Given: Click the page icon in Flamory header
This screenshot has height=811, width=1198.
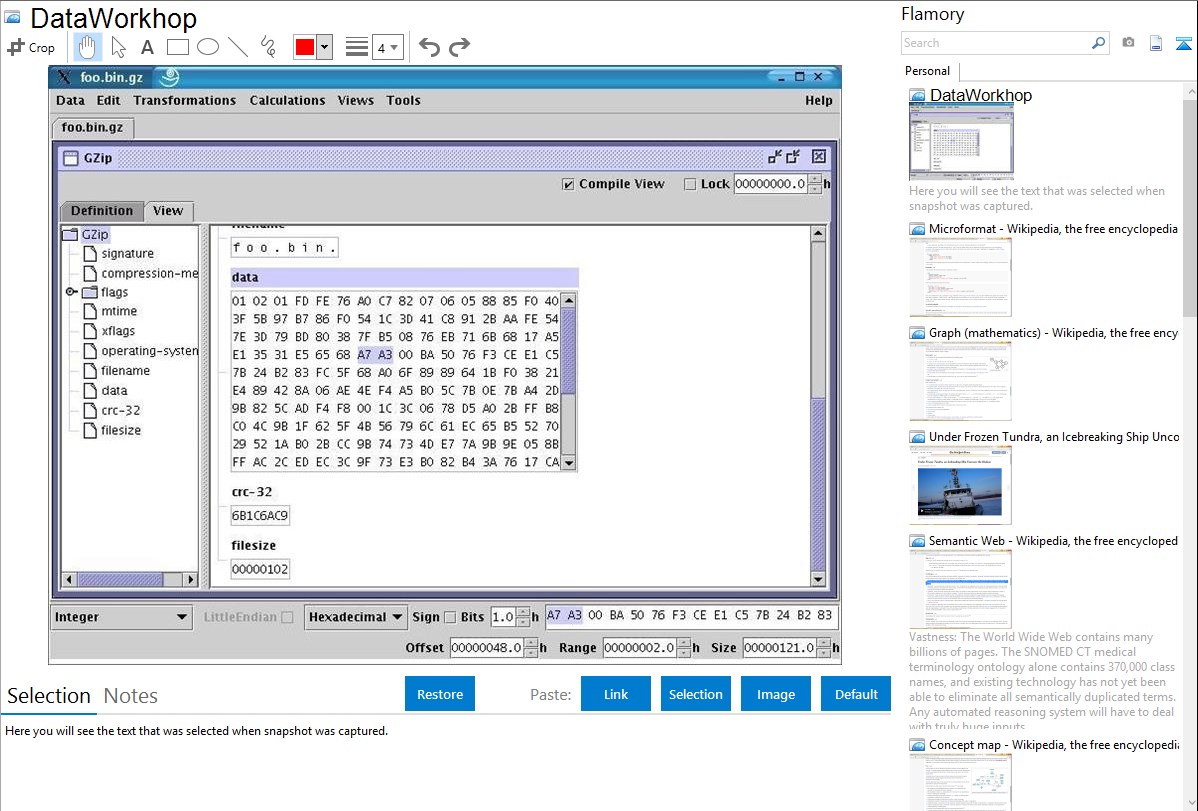Looking at the screenshot, I should (1156, 43).
